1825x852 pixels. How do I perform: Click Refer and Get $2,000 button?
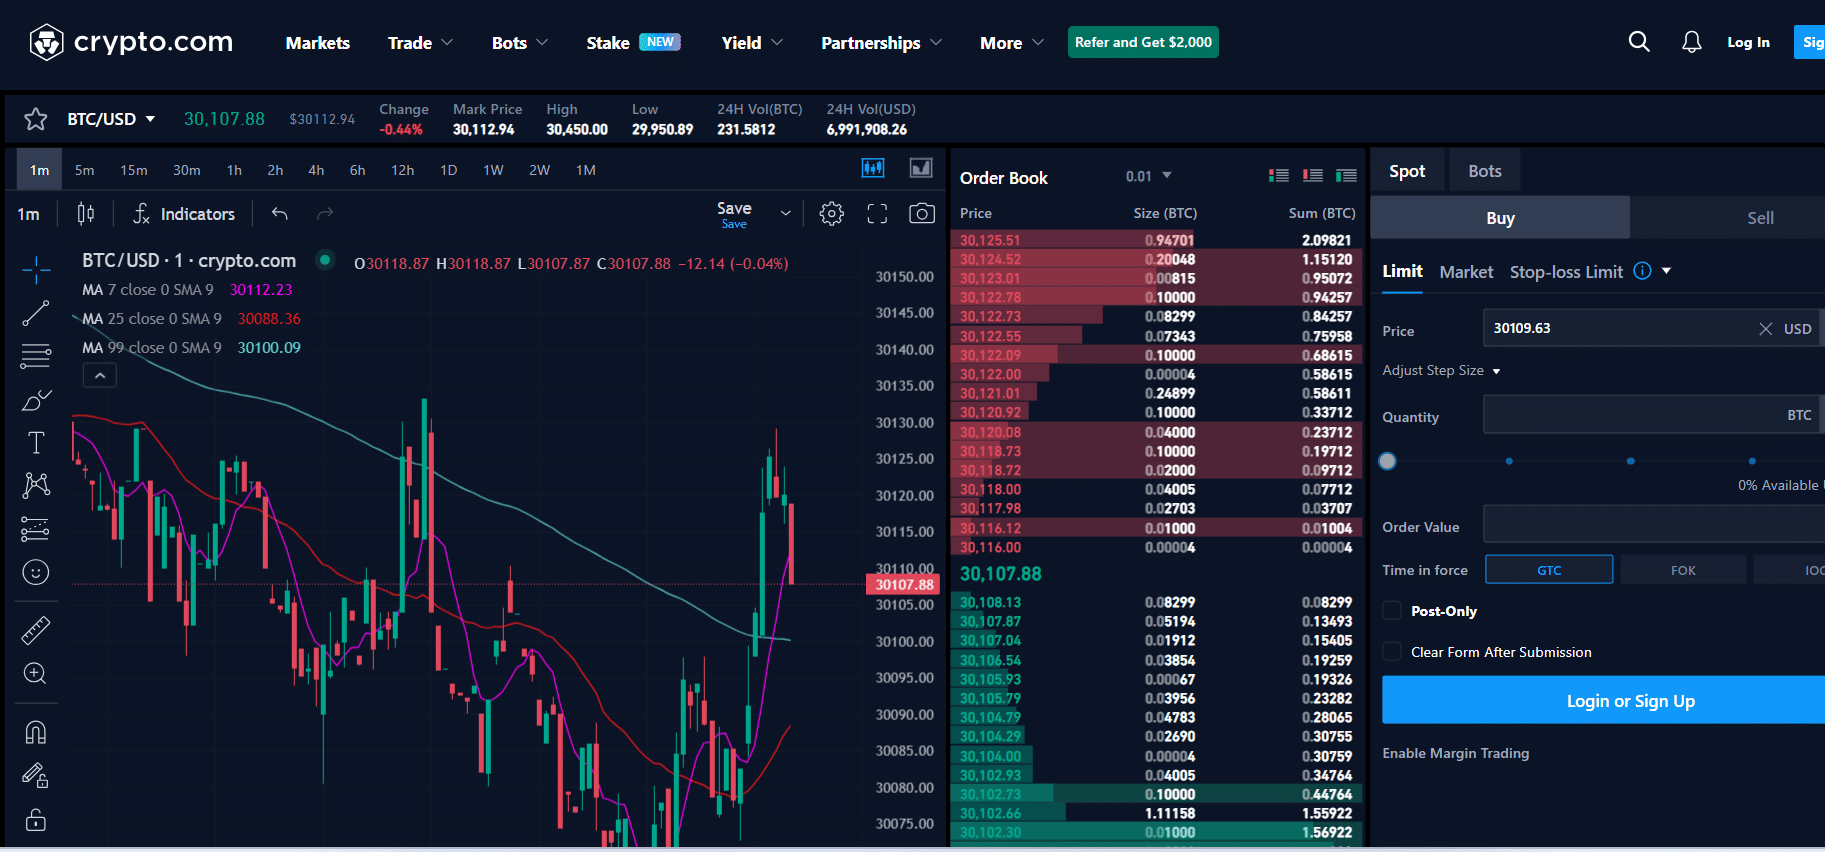1143,42
